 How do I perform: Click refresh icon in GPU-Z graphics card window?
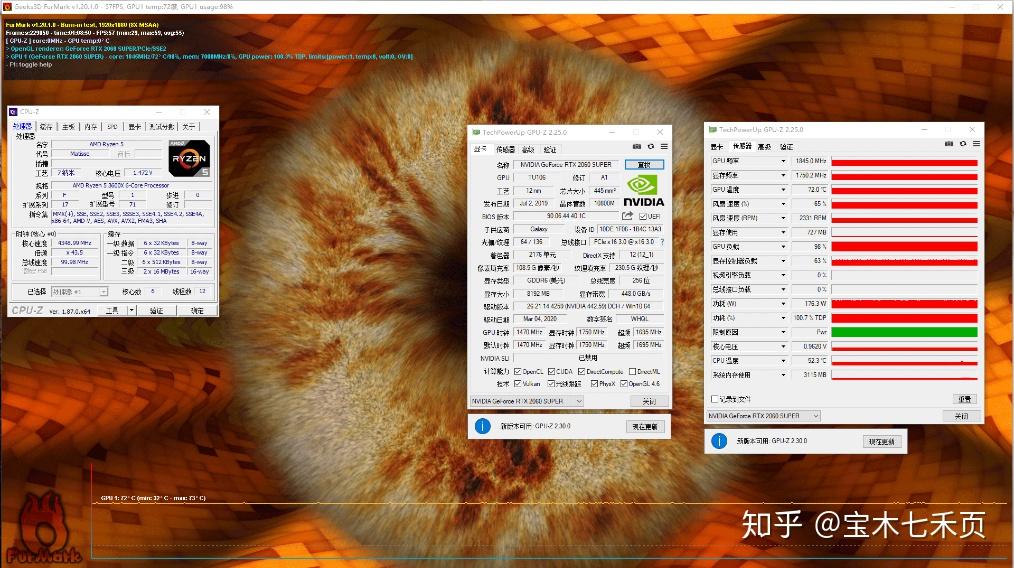651,147
